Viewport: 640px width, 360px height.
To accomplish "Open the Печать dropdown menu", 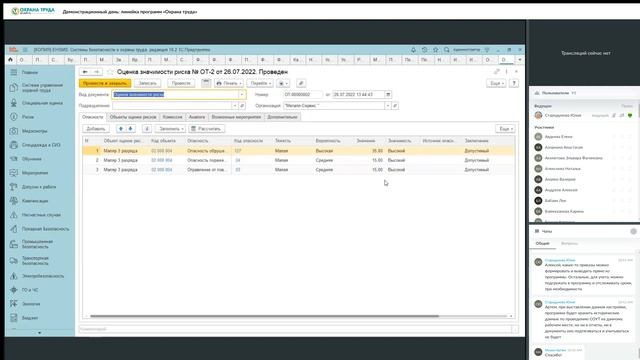I will pyautogui.click(x=229, y=83).
